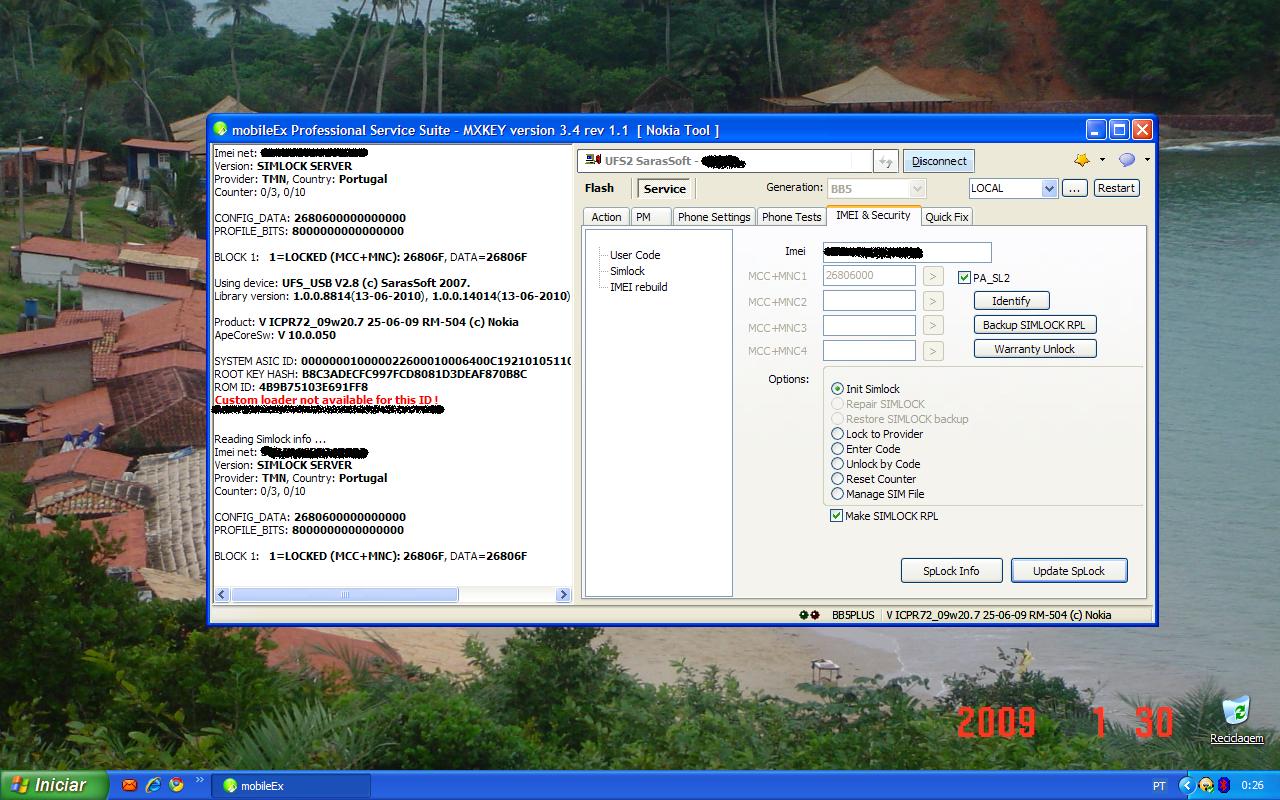Viewport: 1280px width, 800px height.
Task: Show hidden system tray icons
Action: (x=1187, y=785)
